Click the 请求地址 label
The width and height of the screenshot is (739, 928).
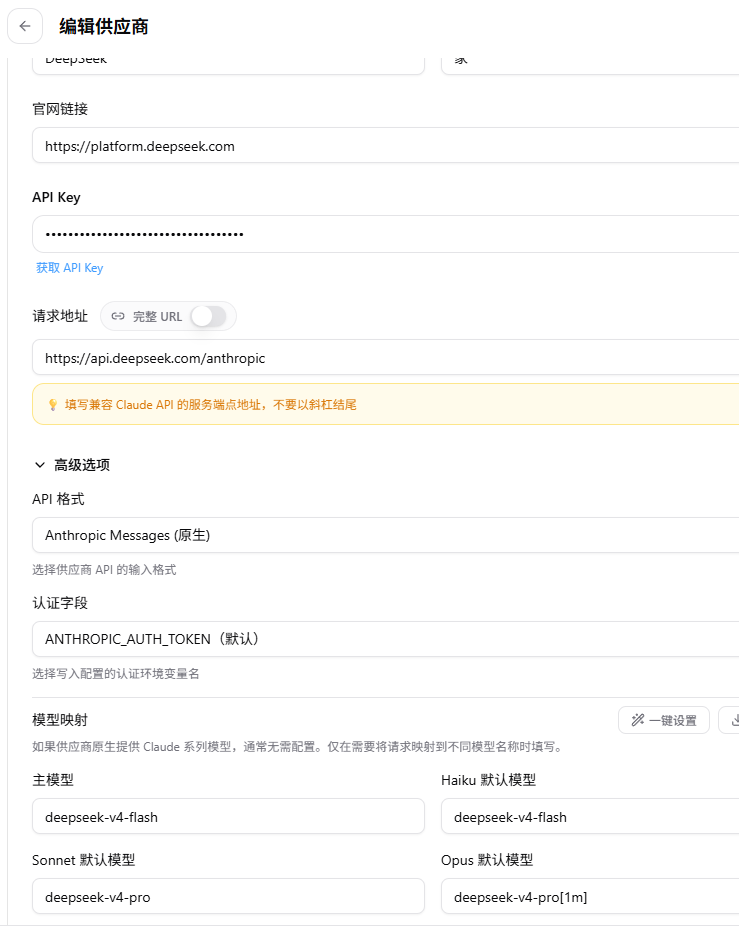[x=60, y=316]
